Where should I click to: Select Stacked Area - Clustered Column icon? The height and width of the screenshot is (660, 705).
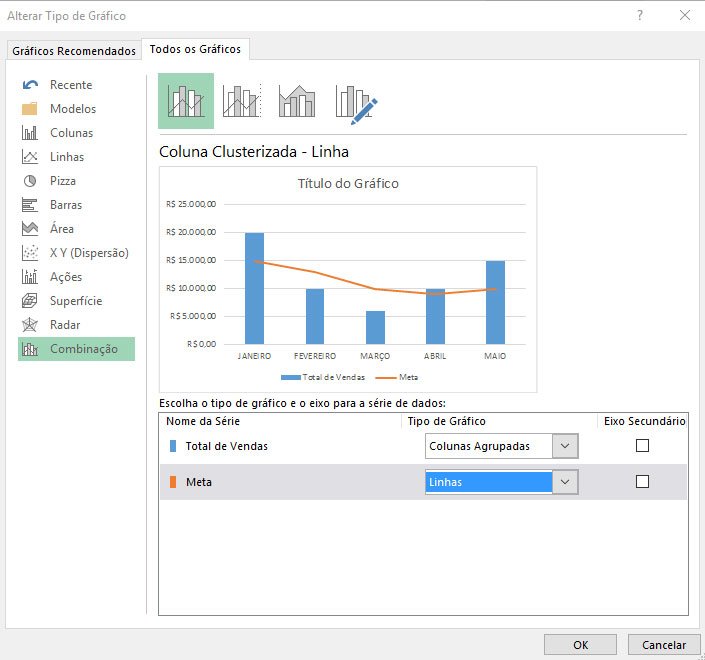click(x=297, y=101)
